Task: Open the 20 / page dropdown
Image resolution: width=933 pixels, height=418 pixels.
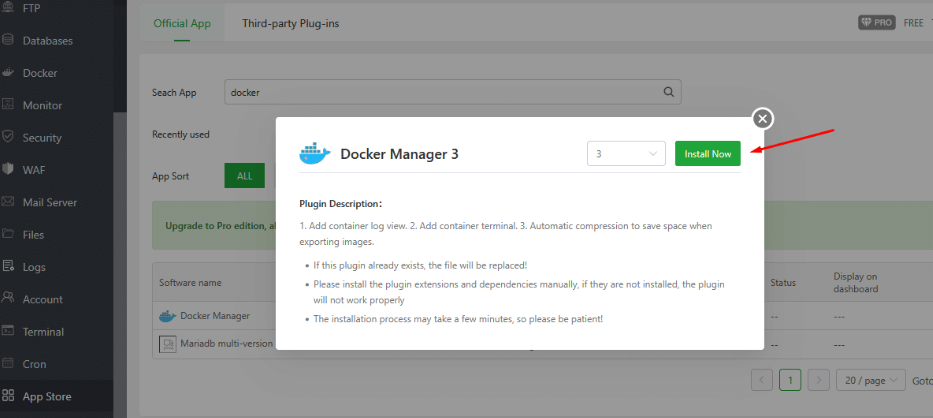Action: (871, 380)
